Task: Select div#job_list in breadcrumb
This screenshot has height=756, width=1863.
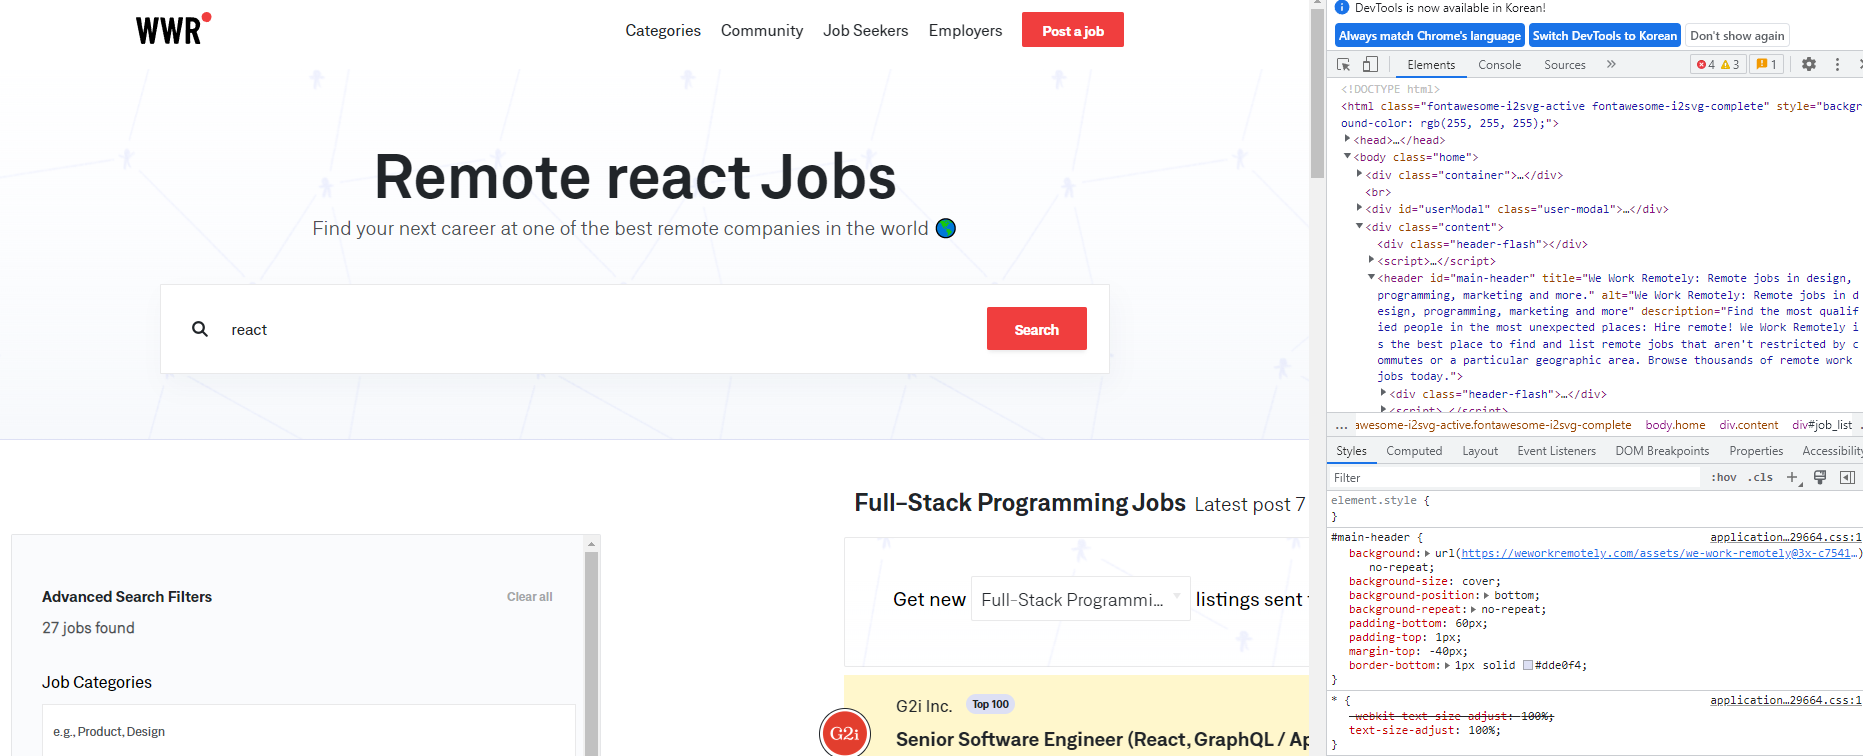Action: (x=1822, y=425)
